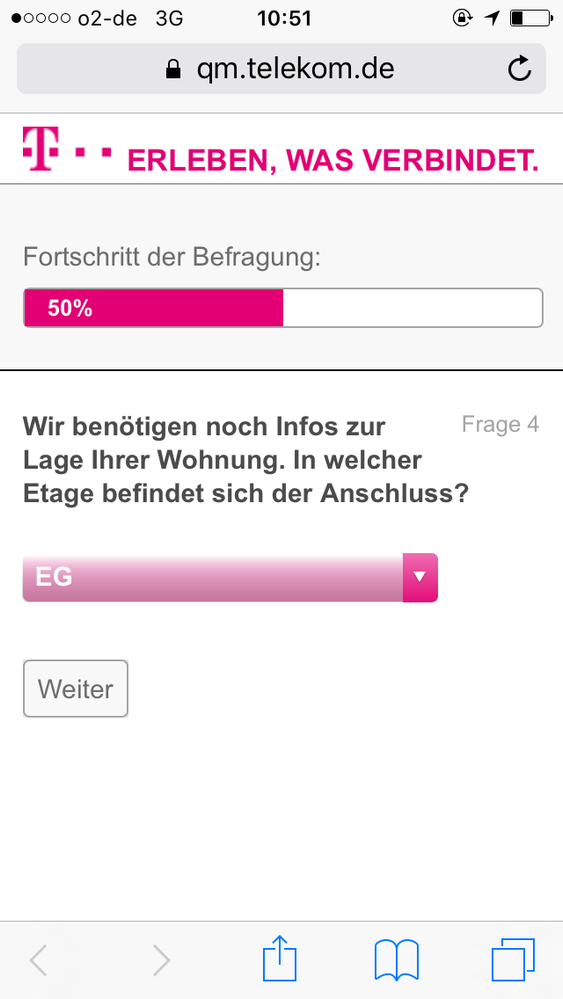Show open tabs overview icon
The width and height of the screenshot is (563, 999).
513,960
